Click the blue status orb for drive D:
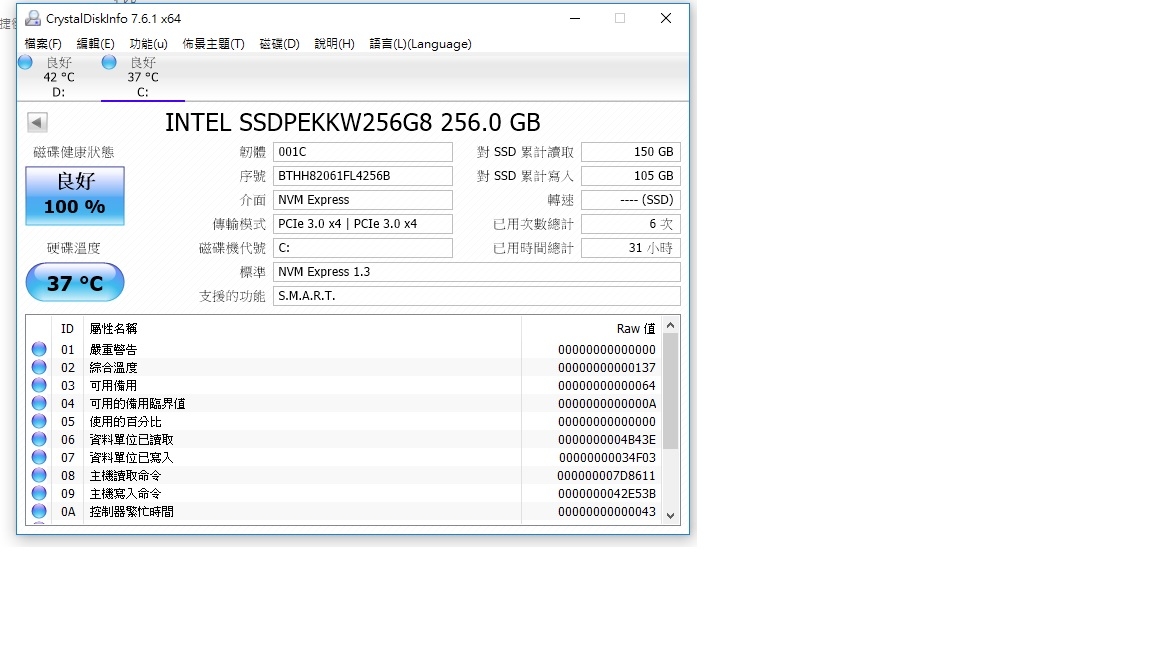 [25, 62]
